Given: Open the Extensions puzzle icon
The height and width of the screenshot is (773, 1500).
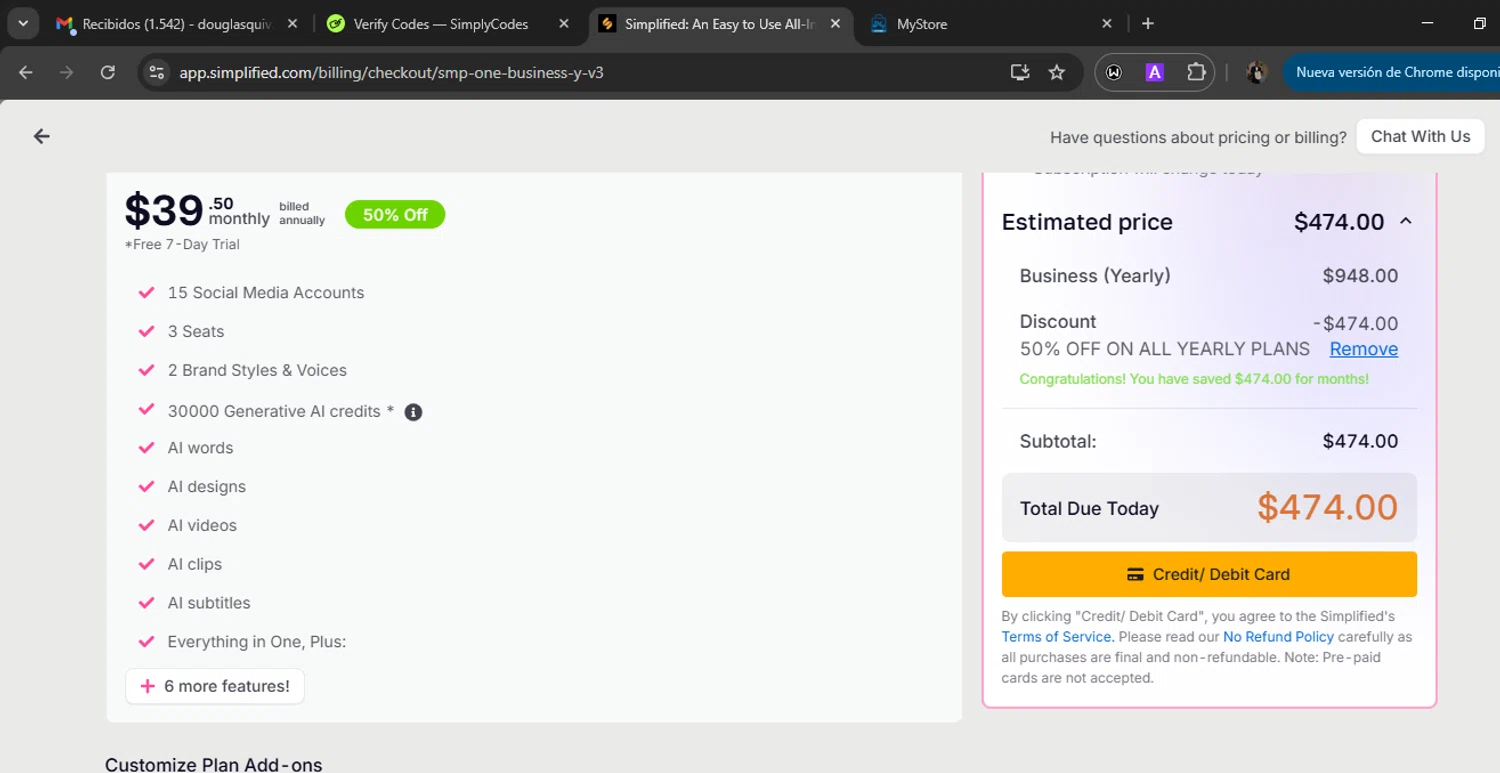Looking at the screenshot, I should (1196, 72).
